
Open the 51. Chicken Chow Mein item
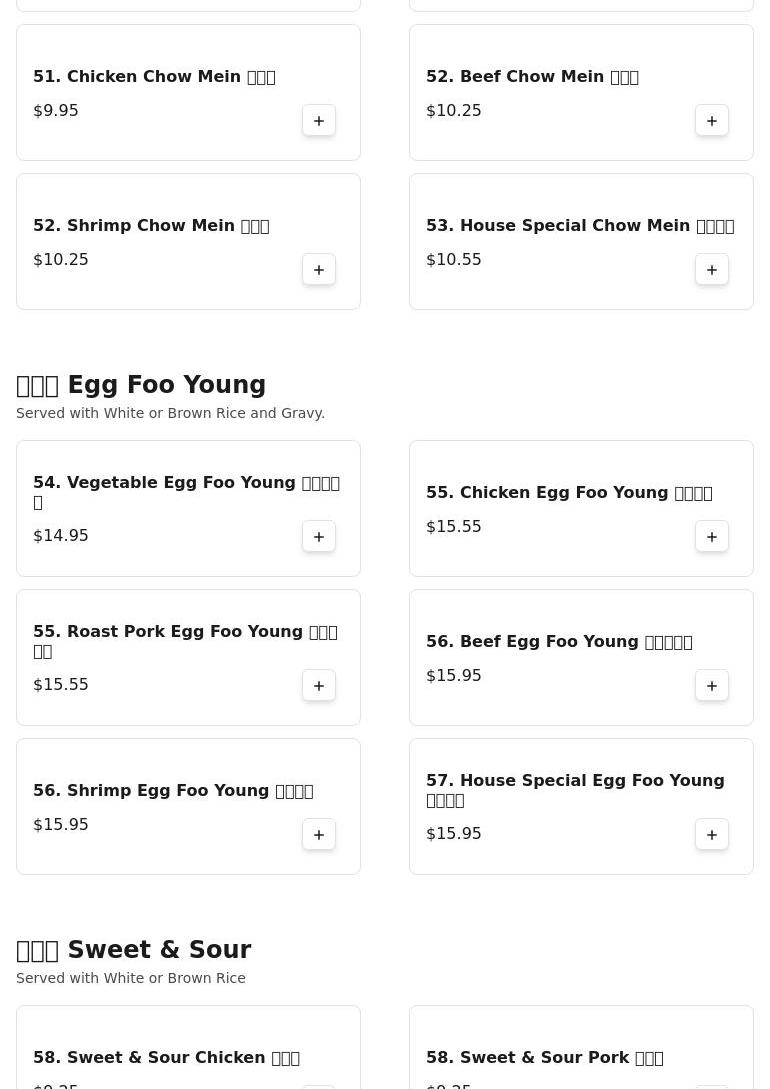154,76
